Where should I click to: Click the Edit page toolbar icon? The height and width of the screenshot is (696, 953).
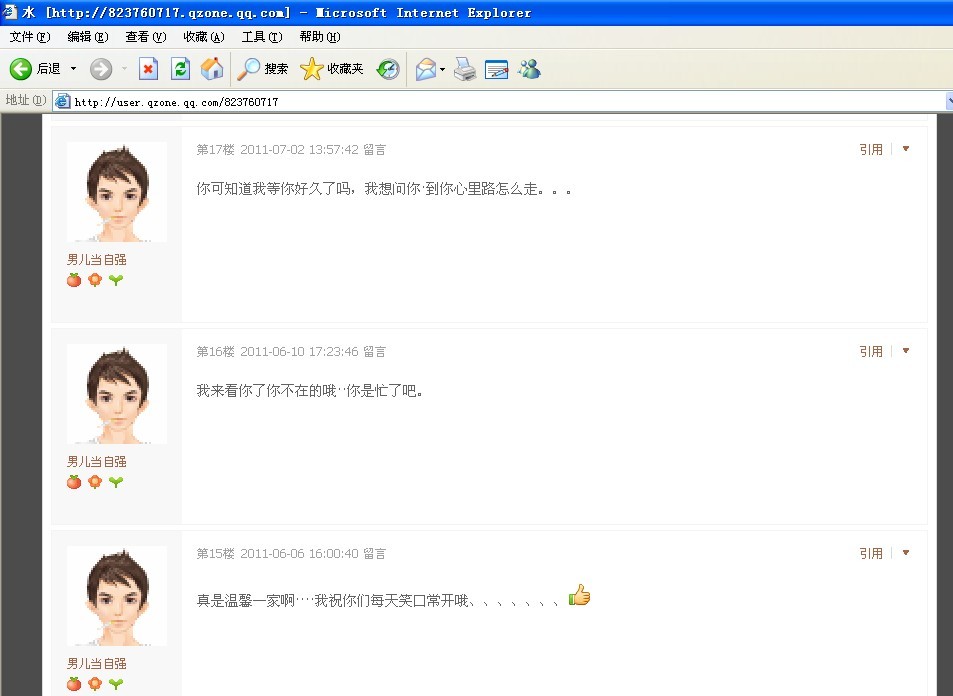497,69
